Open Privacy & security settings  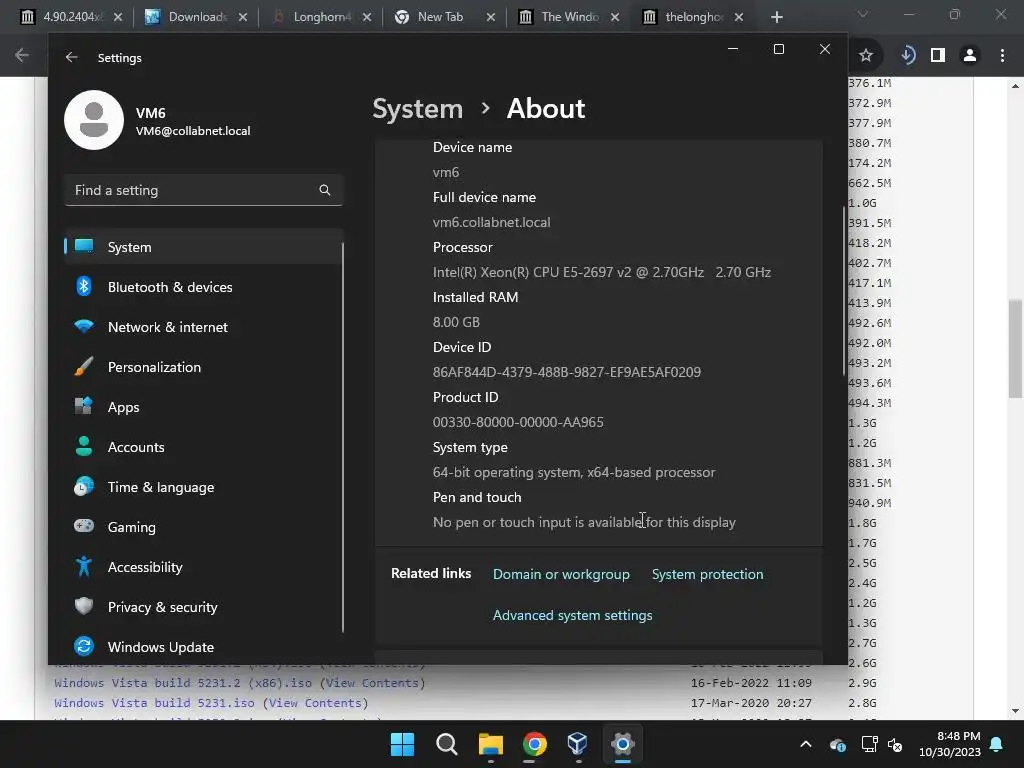(x=203, y=607)
